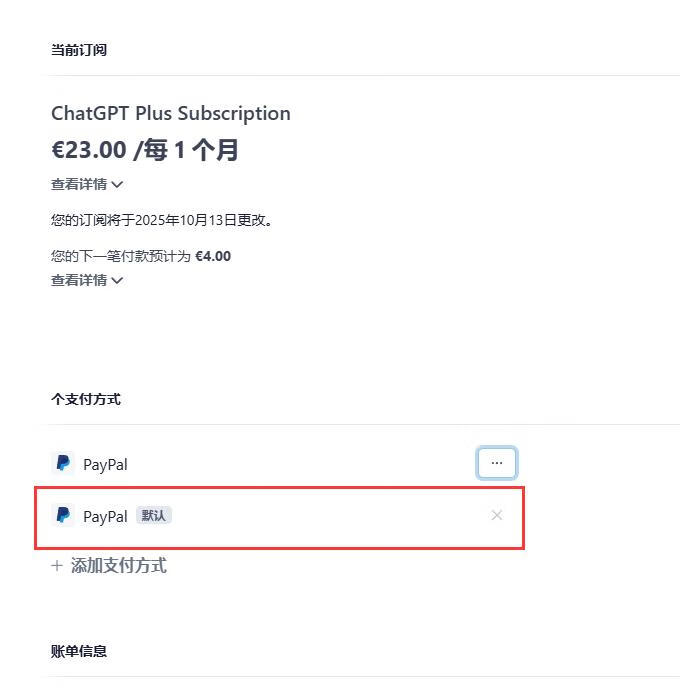680x699 pixels.
Task: Open the three-dots menu for first PayPal
Action: (497, 463)
